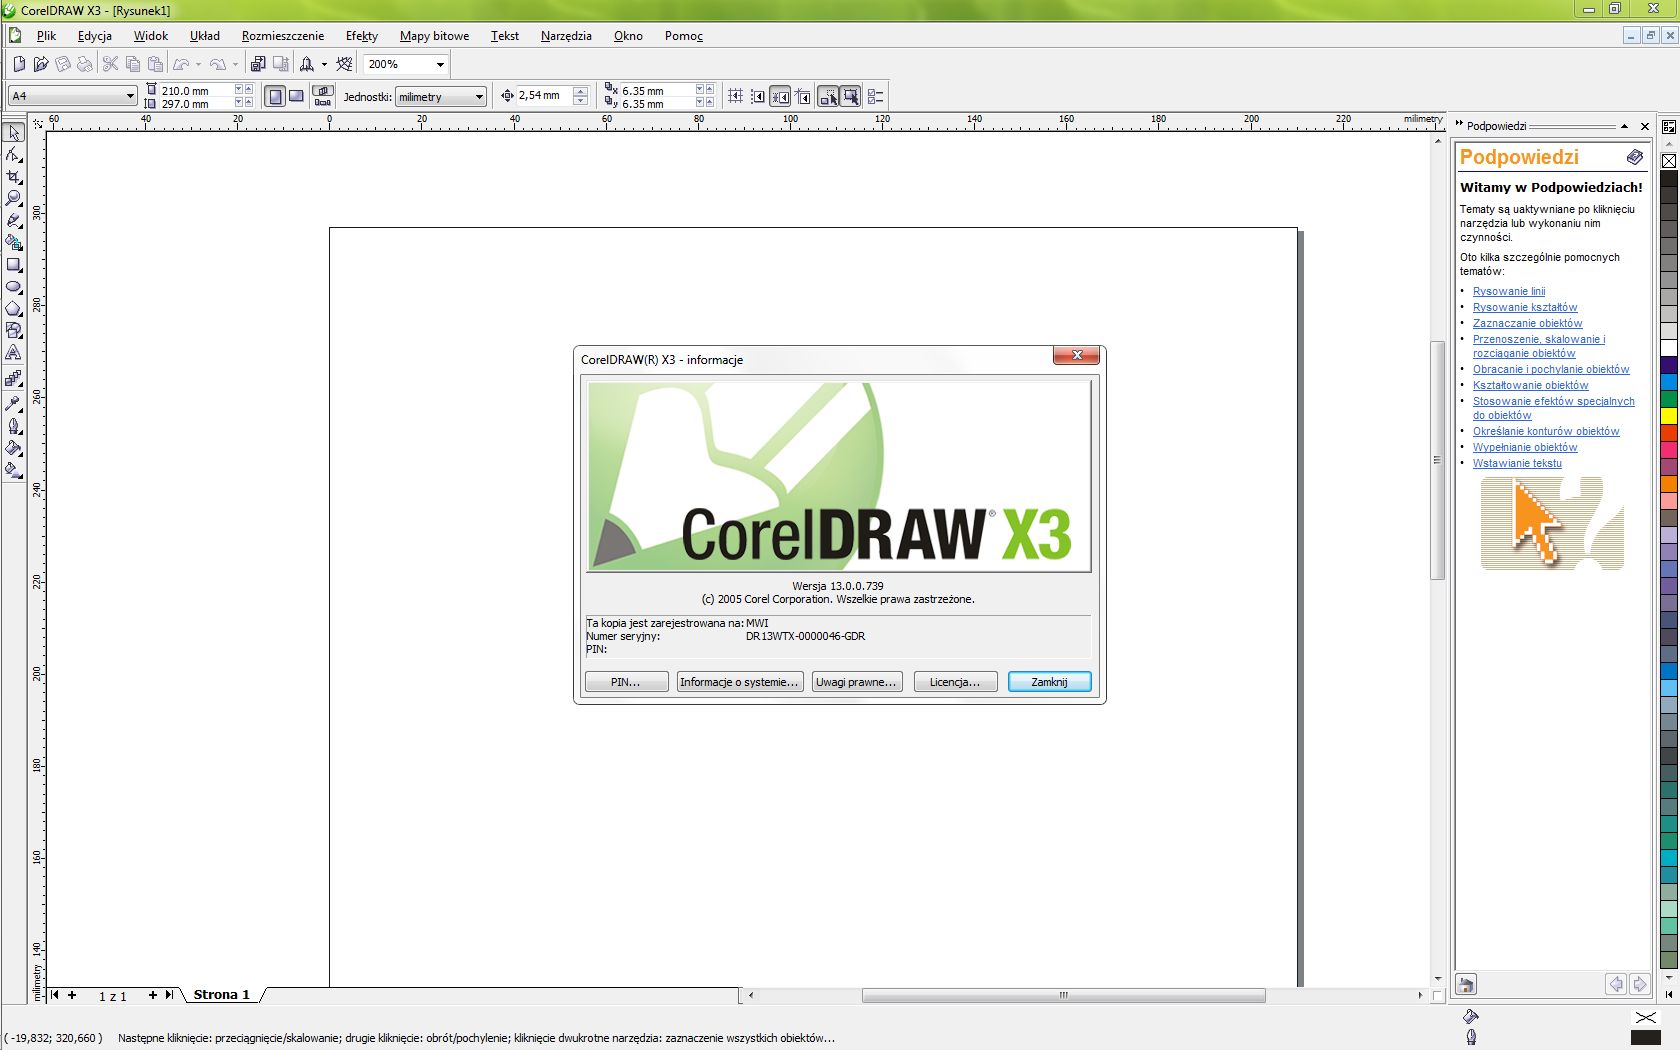The height and width of the screenshot is (1050, 1680).
Task: Toggle Dynamic Guides button
Action: coord(802,96)
